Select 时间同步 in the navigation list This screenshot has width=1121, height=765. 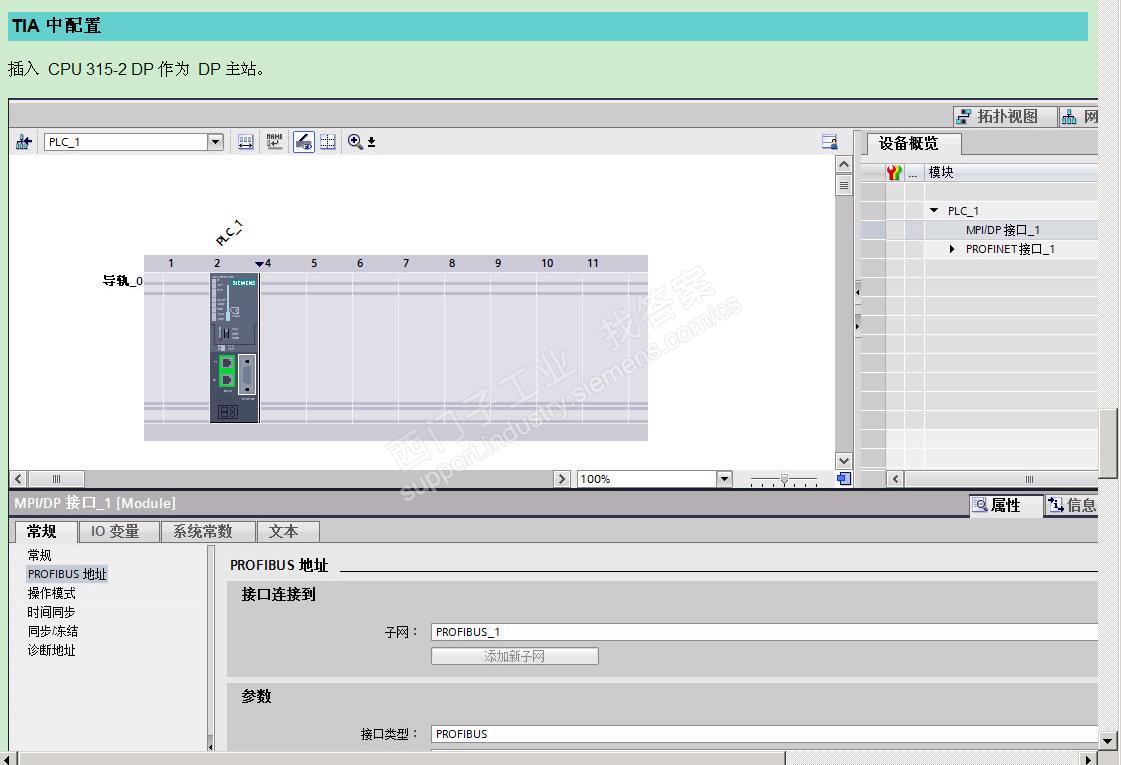click(51, 612)
